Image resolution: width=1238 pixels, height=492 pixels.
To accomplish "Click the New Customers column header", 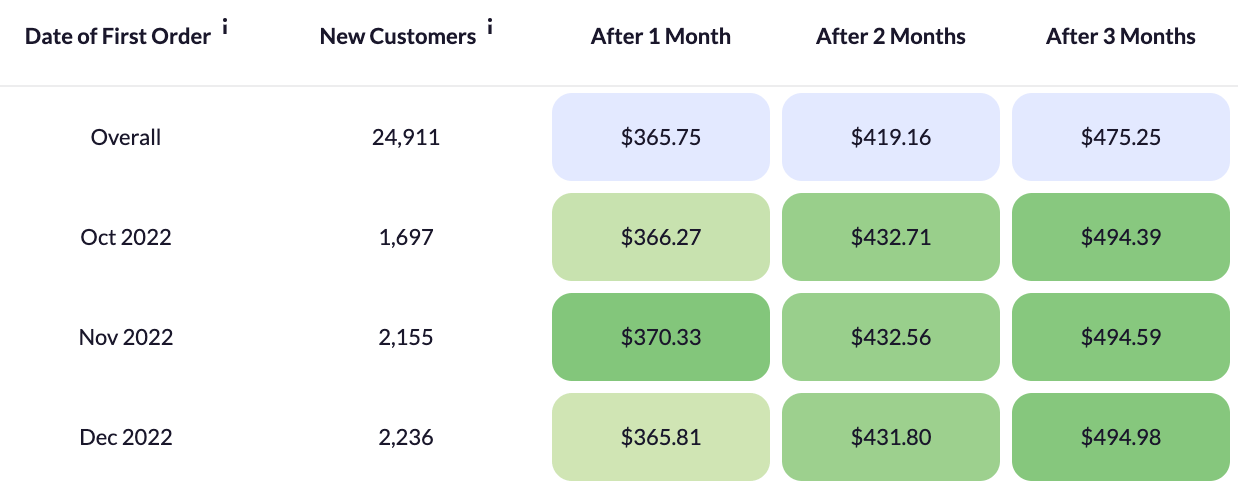I will click(x=398, y=37).
